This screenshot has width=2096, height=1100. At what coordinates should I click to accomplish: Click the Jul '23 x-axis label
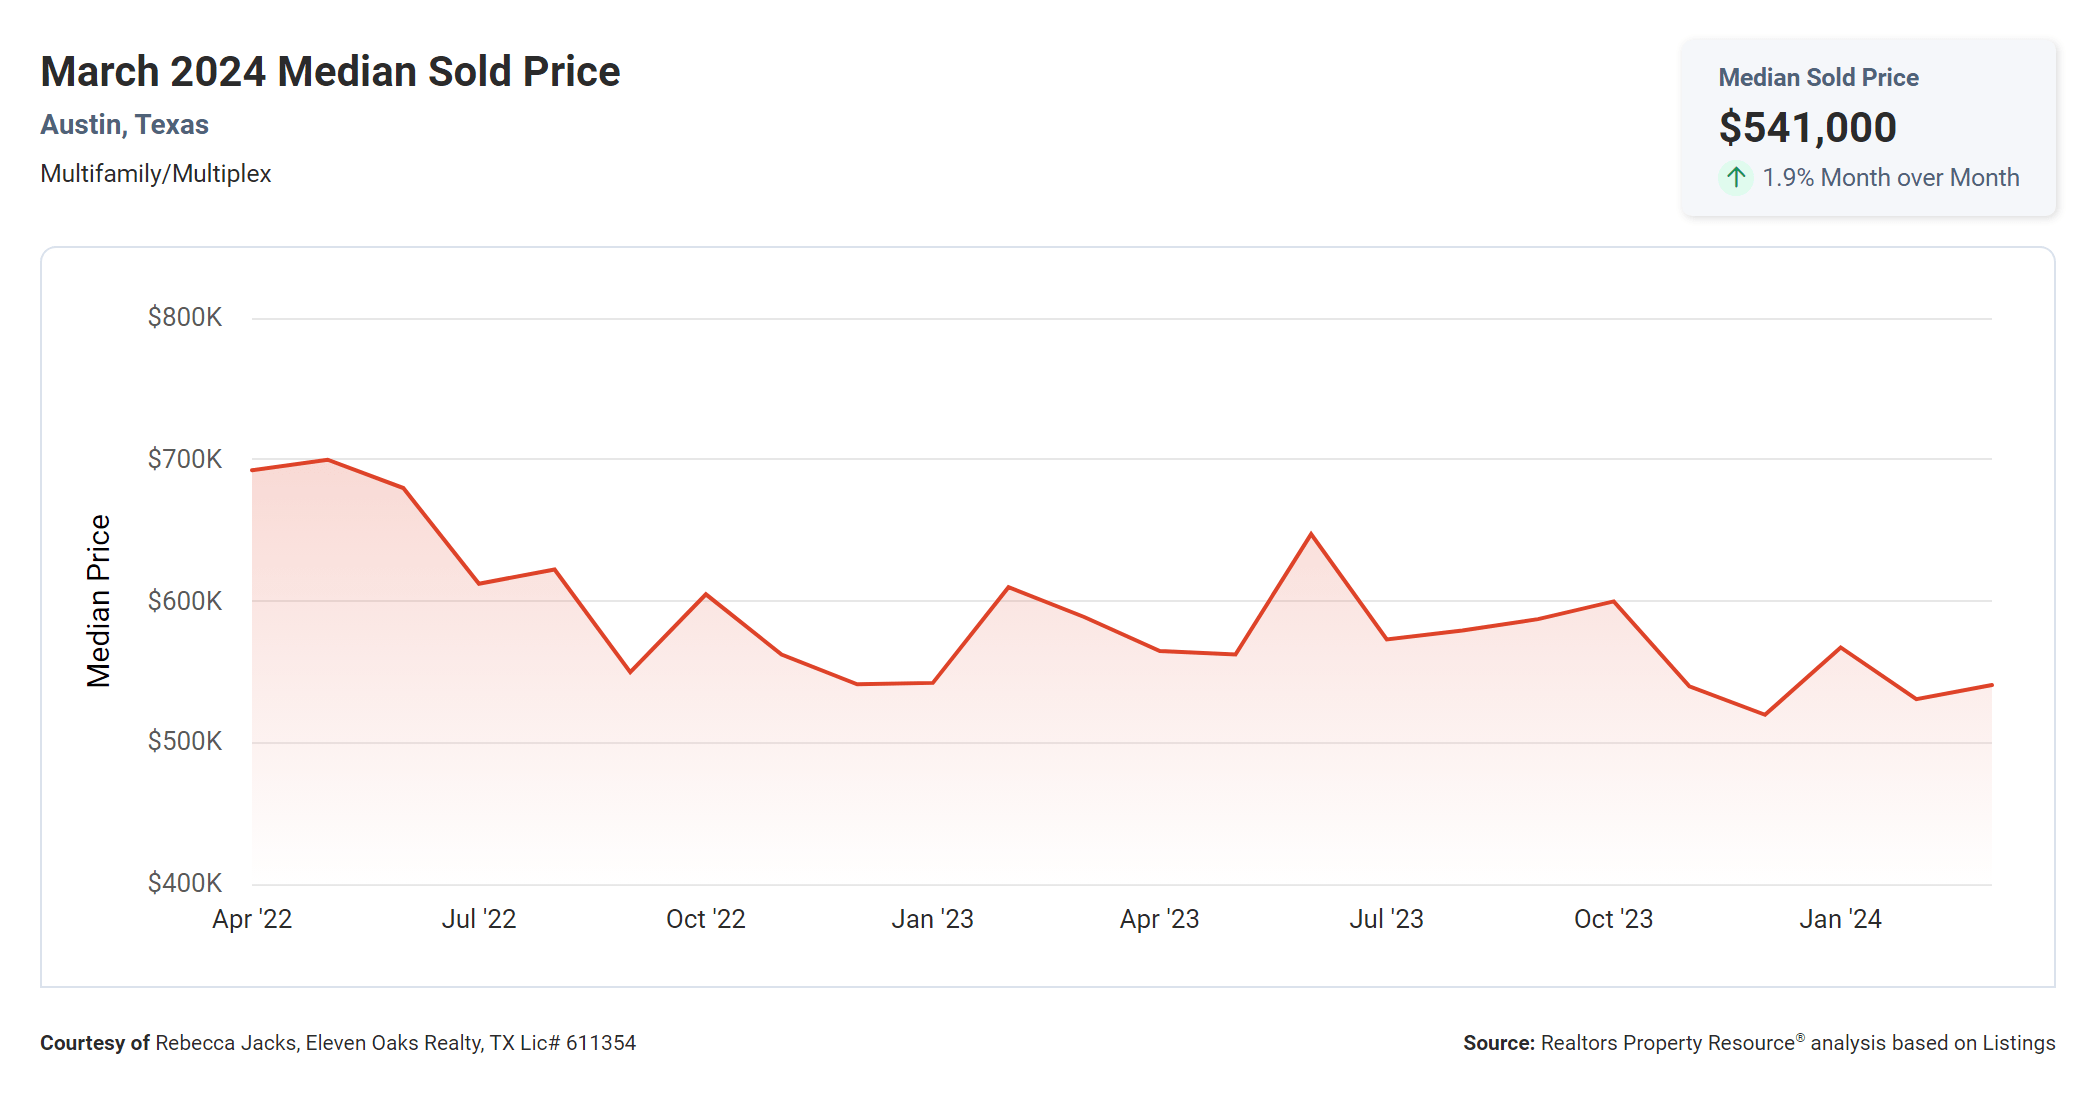pos(1386,919)
